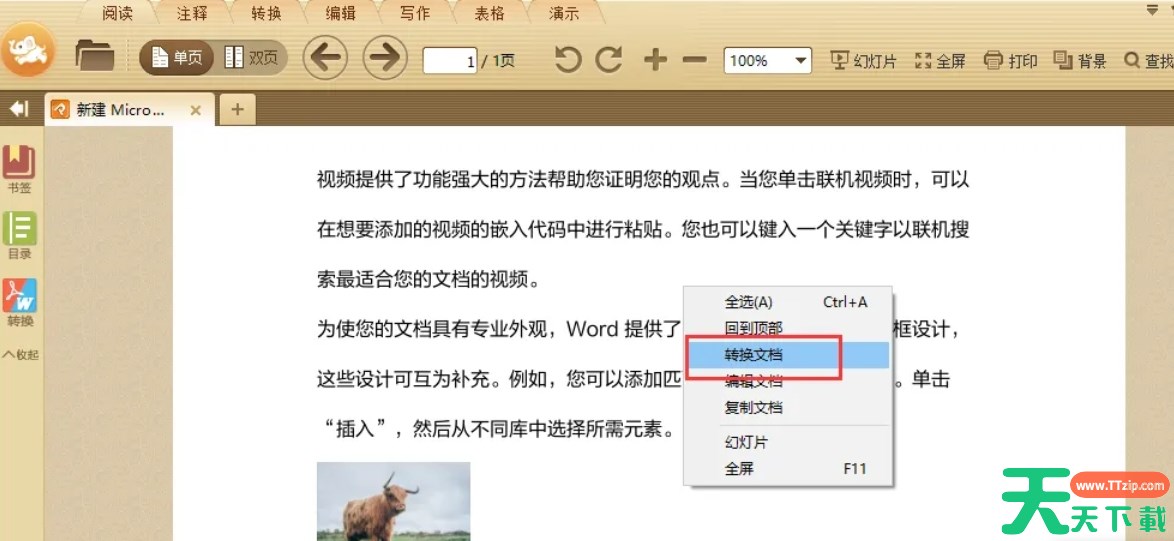Select 转换文档 in the context menu
Image resolution: width=1174 pixels, height=541 pixels.
[753, 355]
